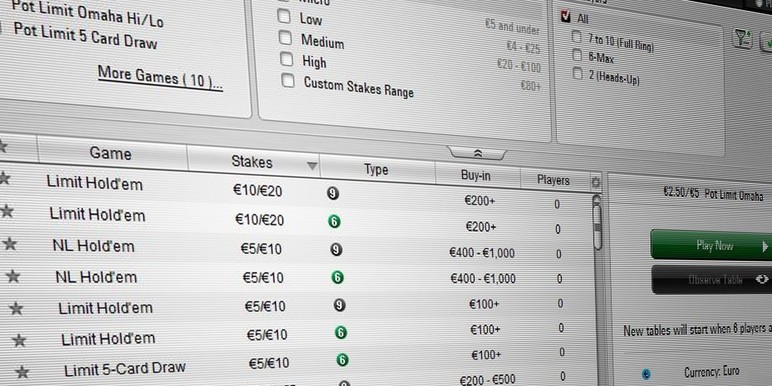Check the 7 to 10 (Full Ring) checkbox
Image resolution: width=772 pixels, height=386 pixels.
pos(576,36)
